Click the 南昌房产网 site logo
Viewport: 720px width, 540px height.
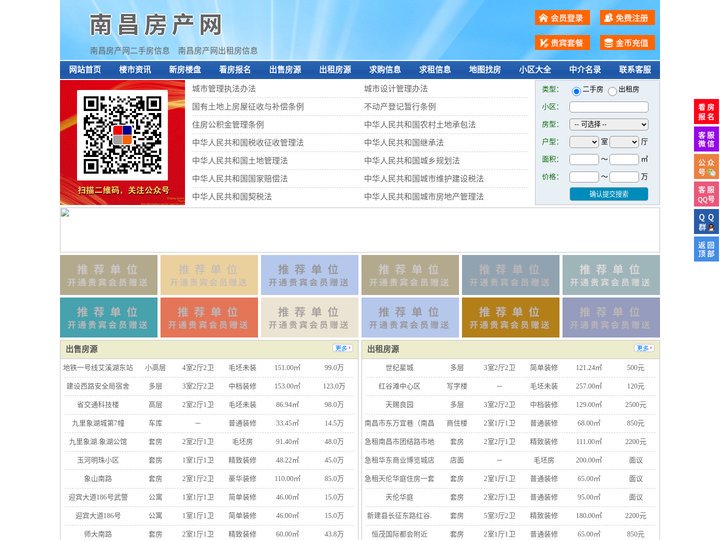[156, 25]
